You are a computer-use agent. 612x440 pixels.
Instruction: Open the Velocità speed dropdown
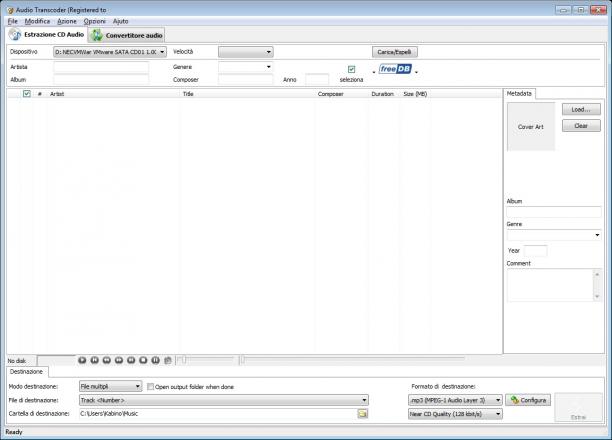pos(246,52)
